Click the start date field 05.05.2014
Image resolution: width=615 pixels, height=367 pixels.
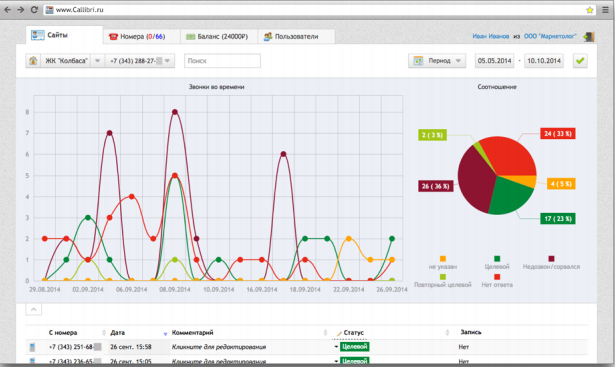coord(494,61)
